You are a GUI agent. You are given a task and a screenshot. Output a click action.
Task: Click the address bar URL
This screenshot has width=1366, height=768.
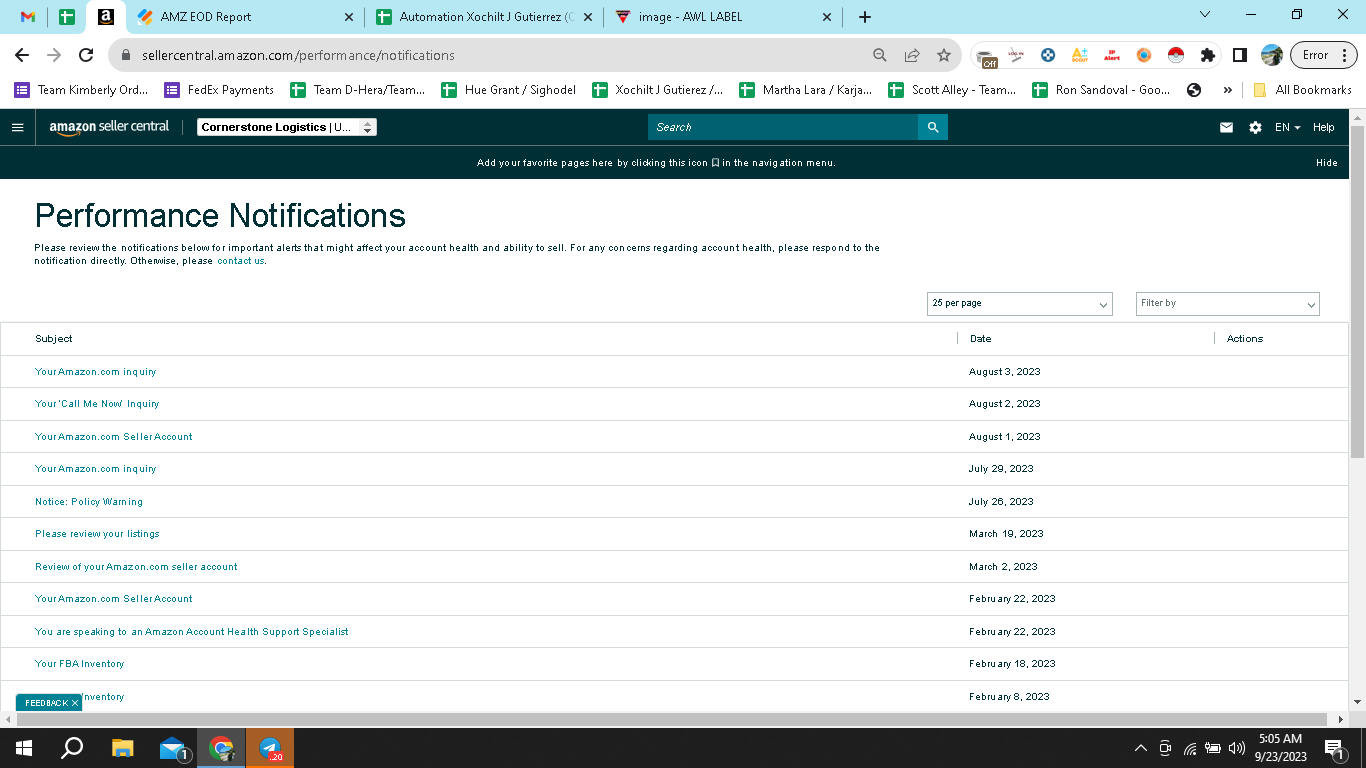point(298,55)
